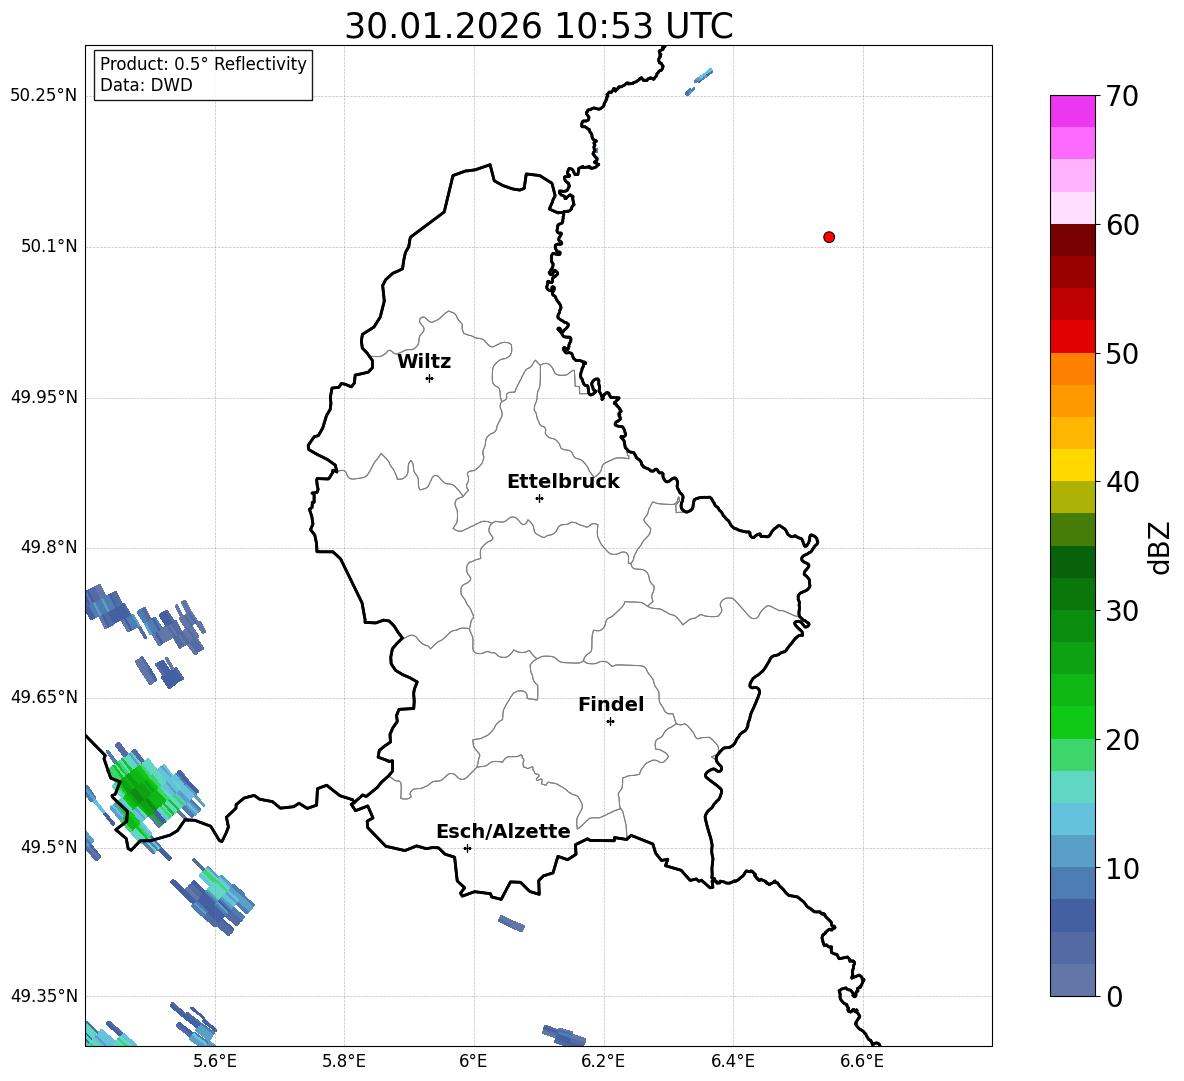Click the 6.4°E longitude label

(x=732, y=1061)
